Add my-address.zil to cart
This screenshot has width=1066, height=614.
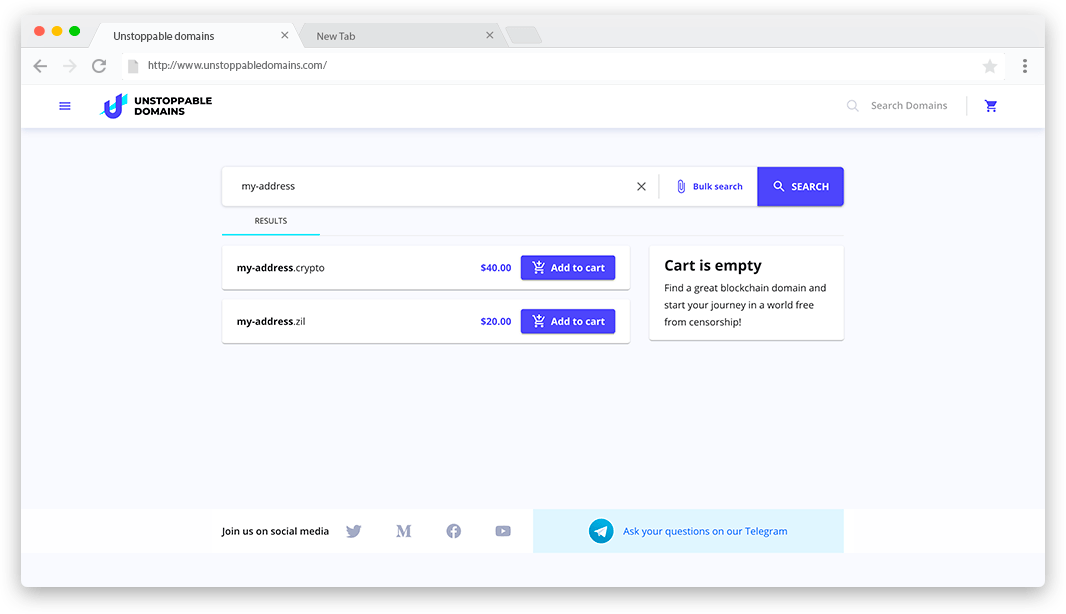point(568,322)
